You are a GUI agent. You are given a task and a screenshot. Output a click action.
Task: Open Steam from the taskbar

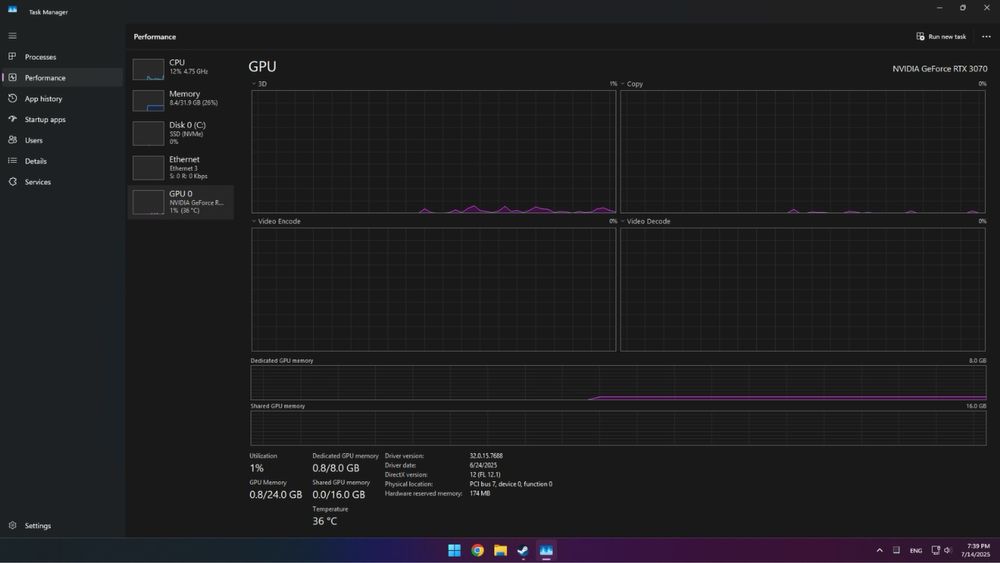tap(523, 550)
